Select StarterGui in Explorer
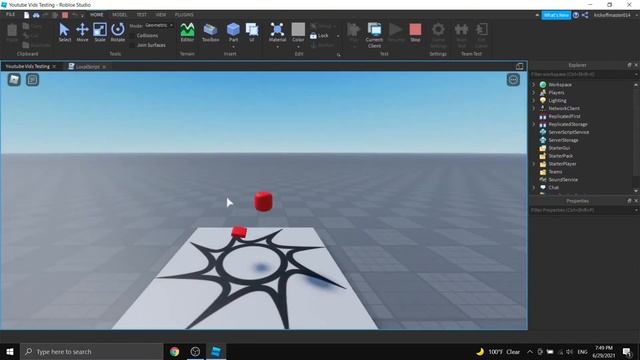Screen dimensions: 640x360 point(559,148)
